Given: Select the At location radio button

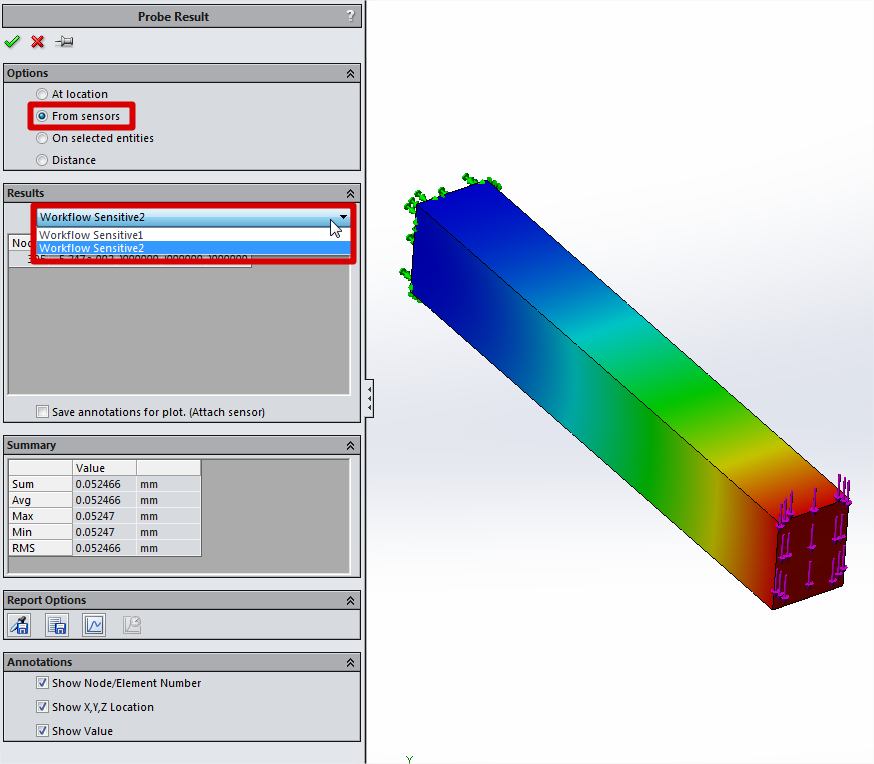Looking at the screenshot, I should pos(42,94).
